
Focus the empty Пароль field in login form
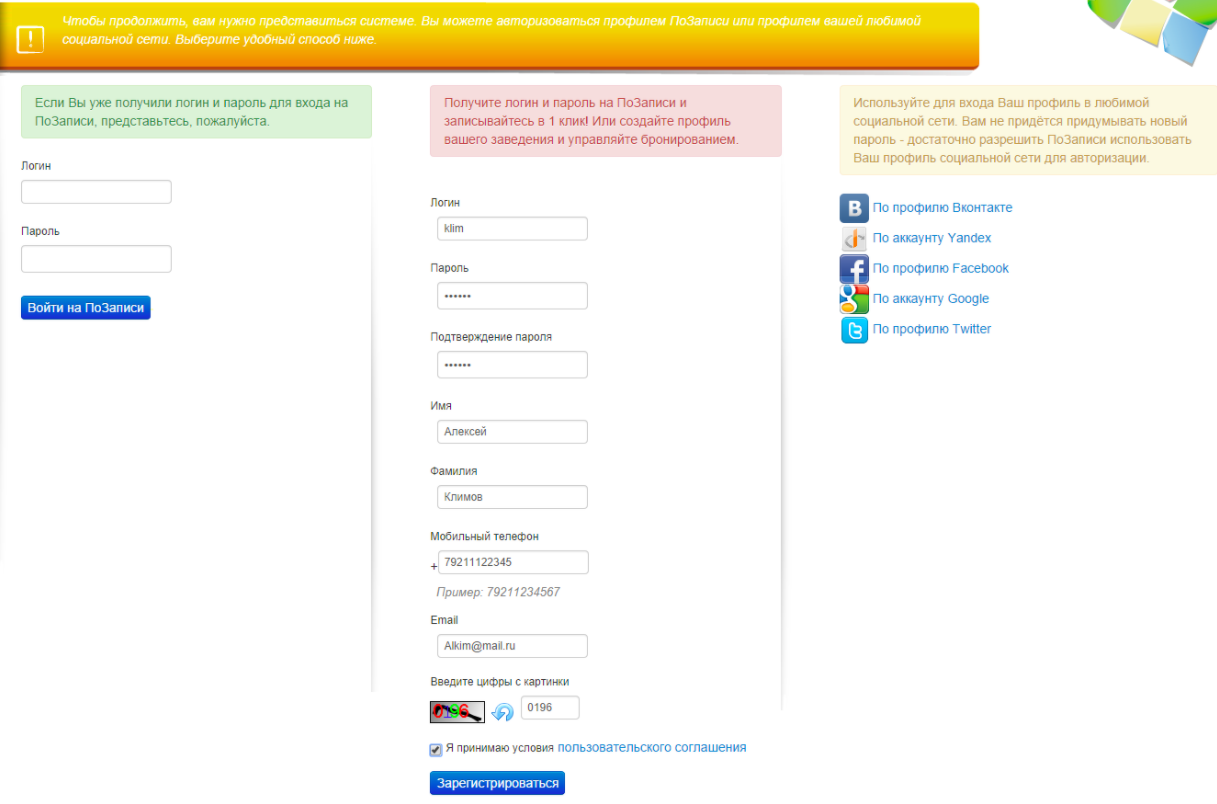96,259
